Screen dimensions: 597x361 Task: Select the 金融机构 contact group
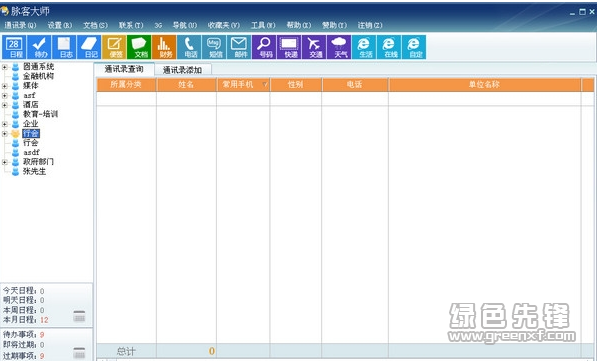click(38, 76)
